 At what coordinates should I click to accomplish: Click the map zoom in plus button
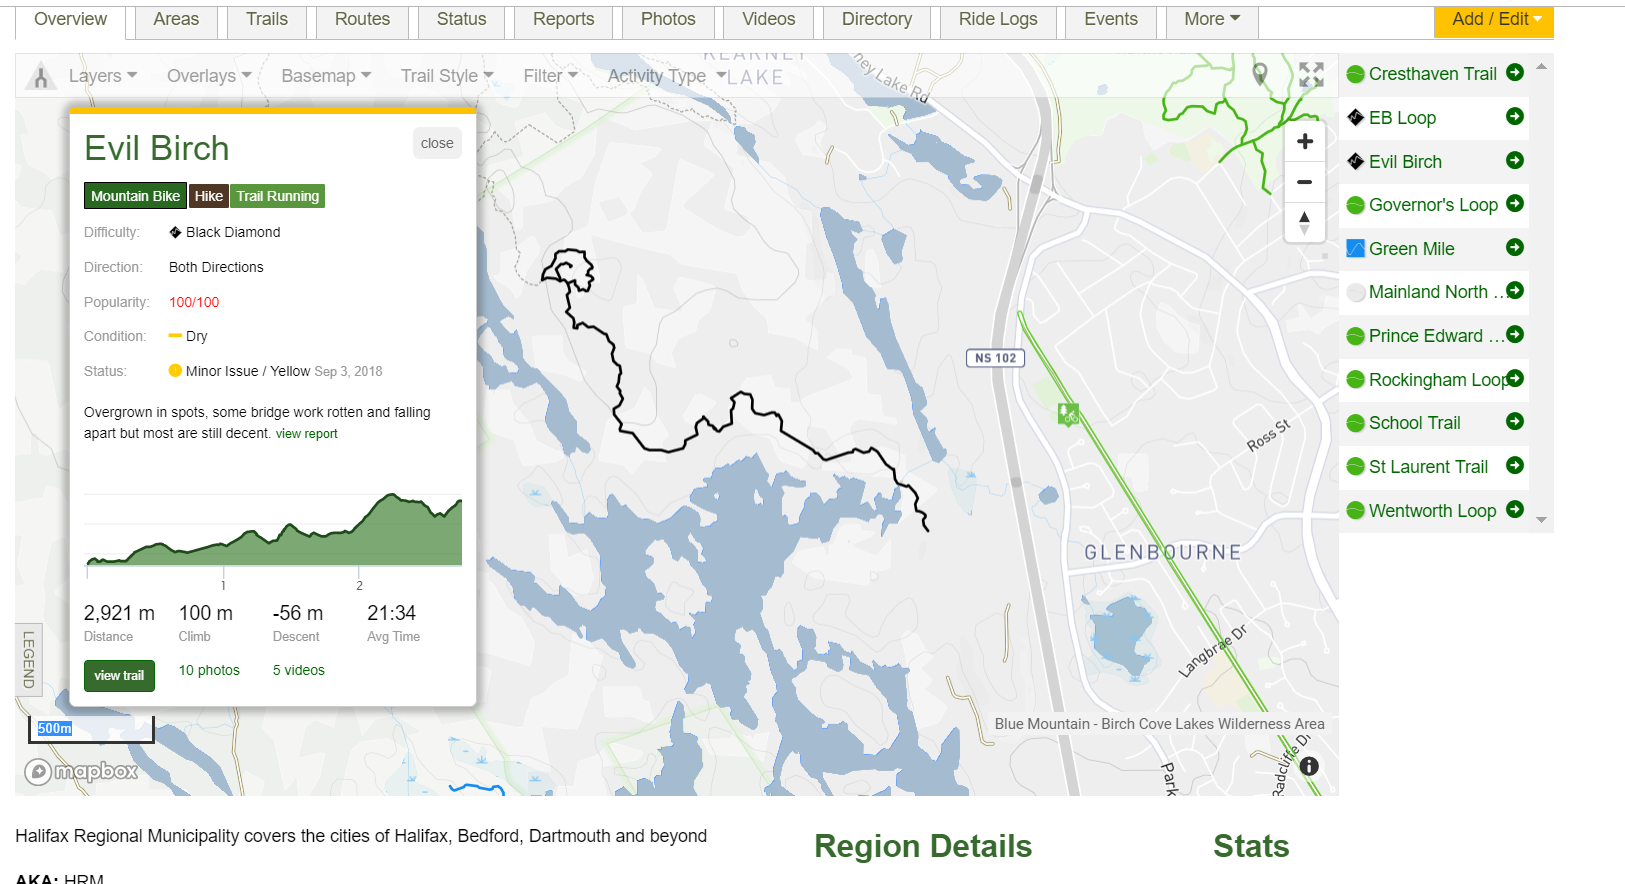(x=1304, y=142)
